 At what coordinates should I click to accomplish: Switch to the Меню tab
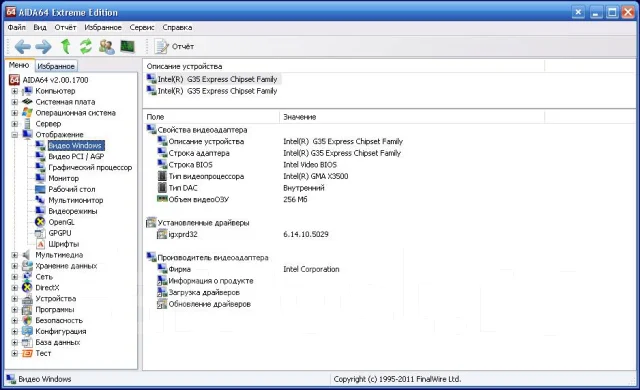tap(19, 65)
